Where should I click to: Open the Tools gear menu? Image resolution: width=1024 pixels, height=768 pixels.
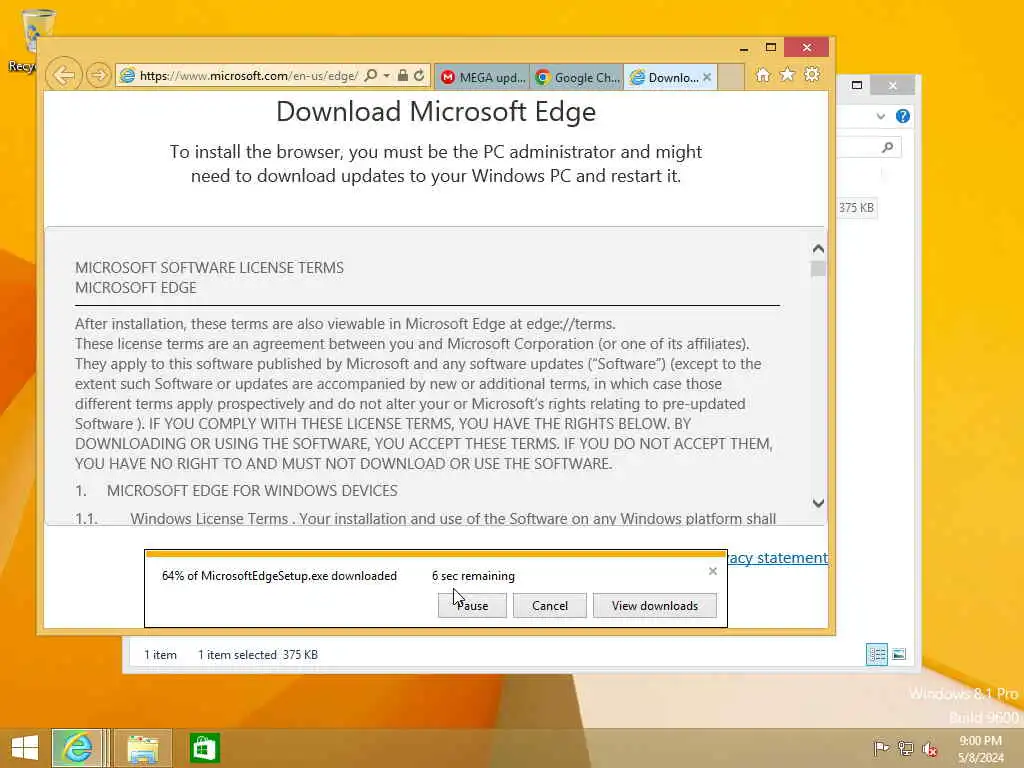pos(812,75)
